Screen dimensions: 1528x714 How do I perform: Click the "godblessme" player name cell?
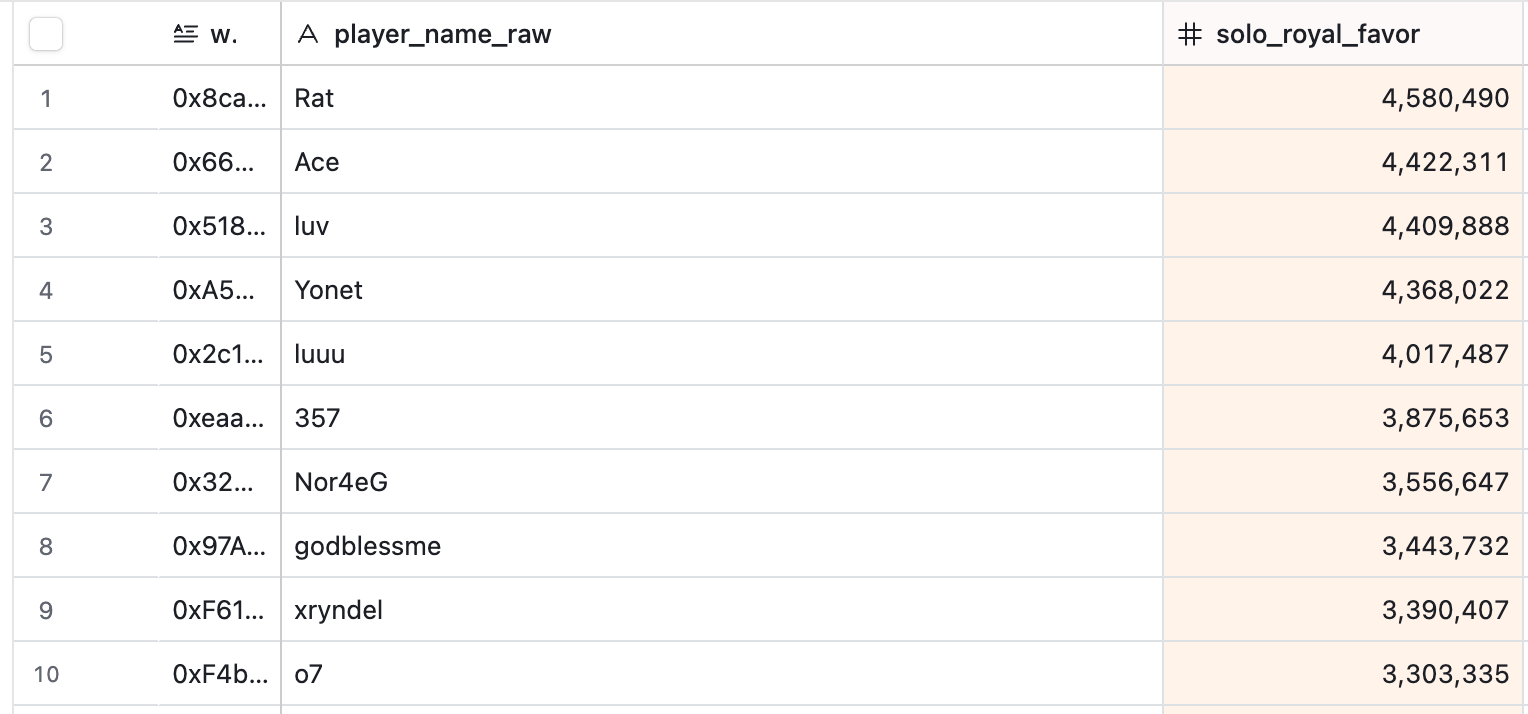368,546
